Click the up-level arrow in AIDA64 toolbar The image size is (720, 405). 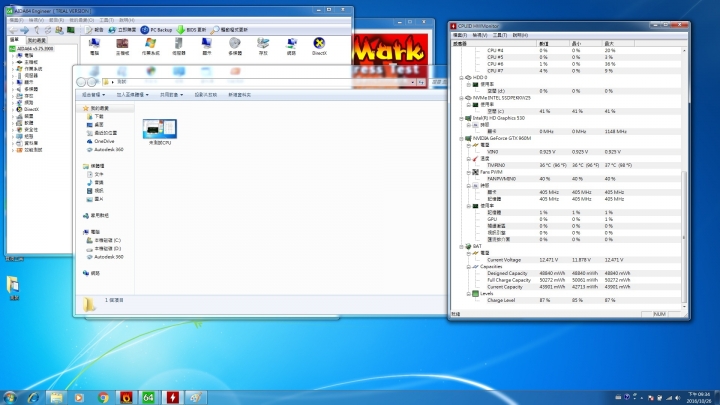point(37,30)
